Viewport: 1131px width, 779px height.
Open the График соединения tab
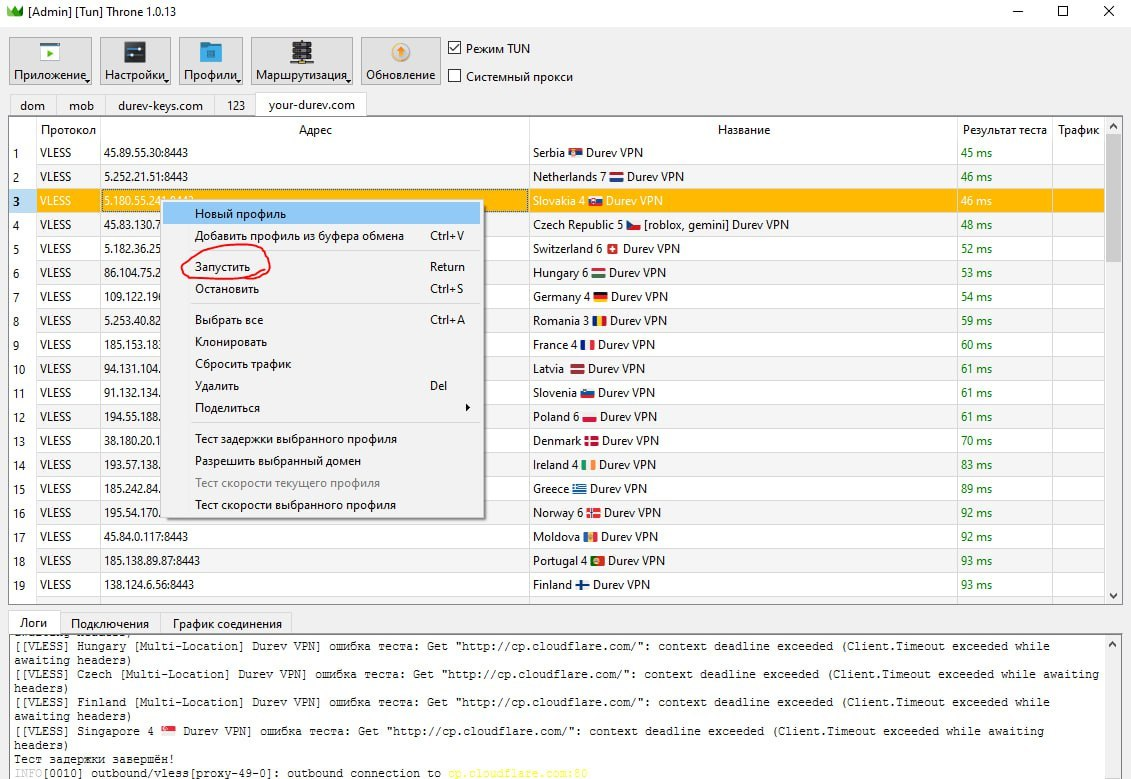coord(227,623)
